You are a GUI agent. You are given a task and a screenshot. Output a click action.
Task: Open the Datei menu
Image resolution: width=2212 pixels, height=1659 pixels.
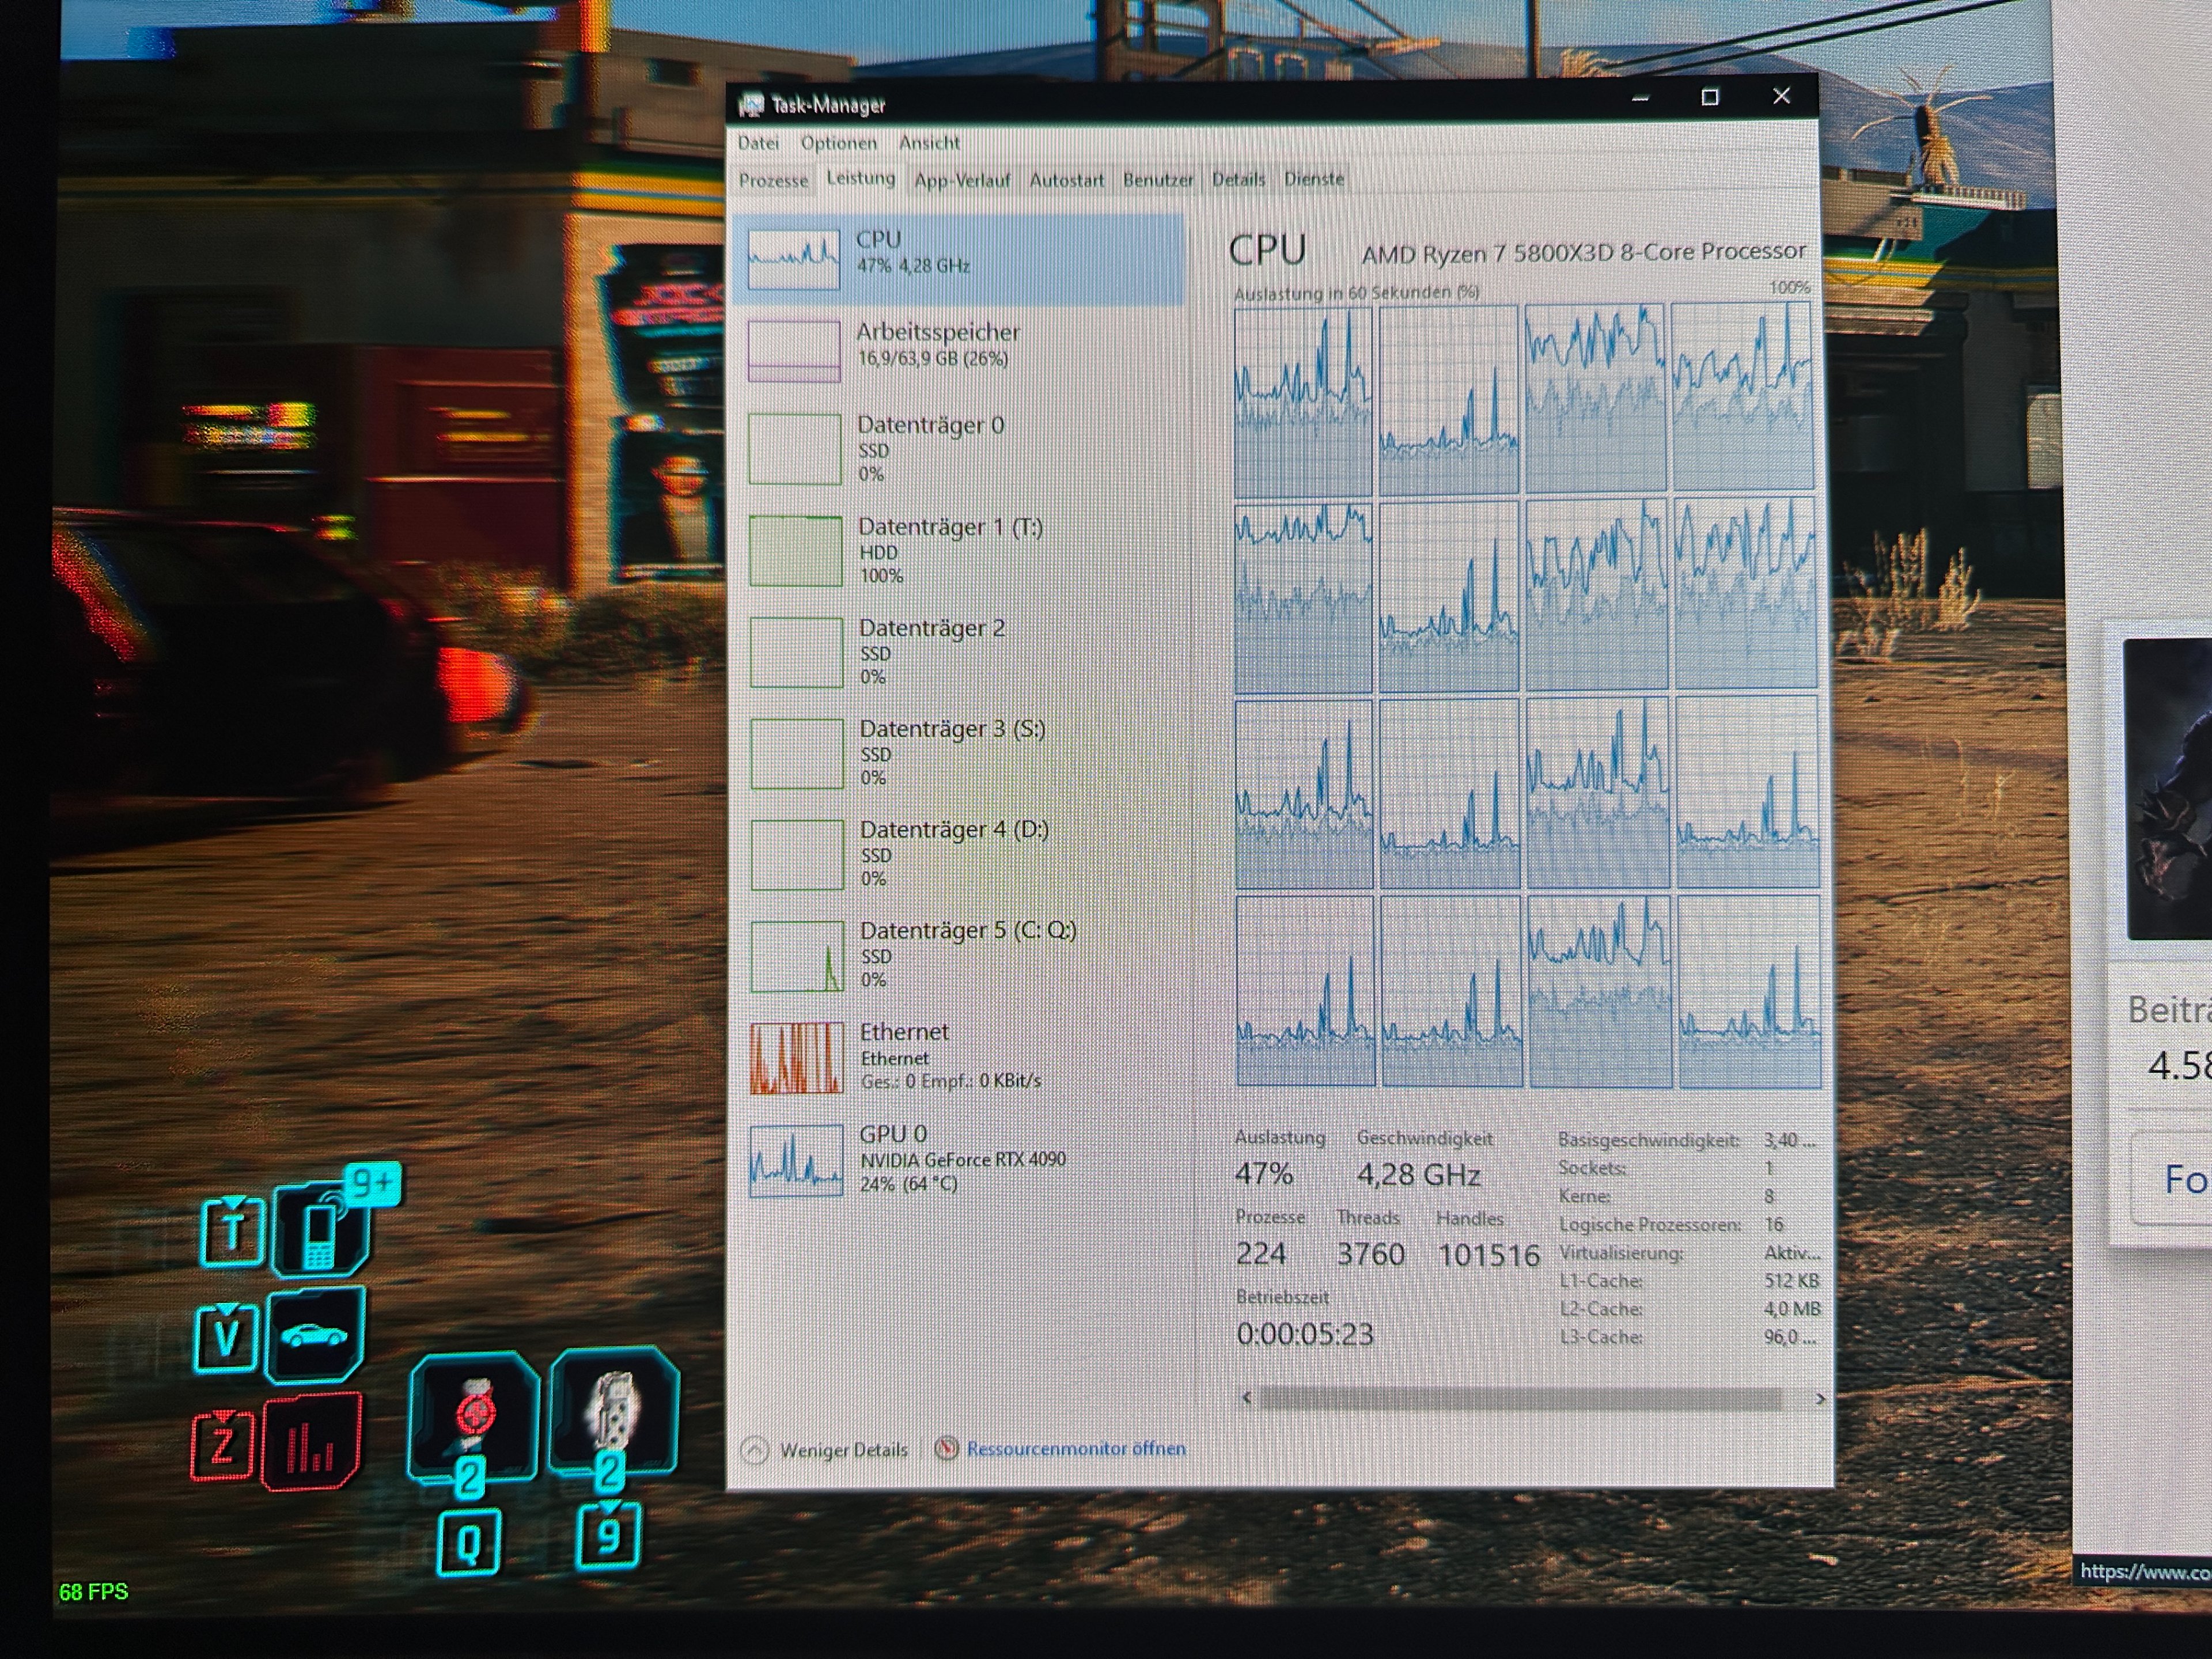click(x=758, y=143)
